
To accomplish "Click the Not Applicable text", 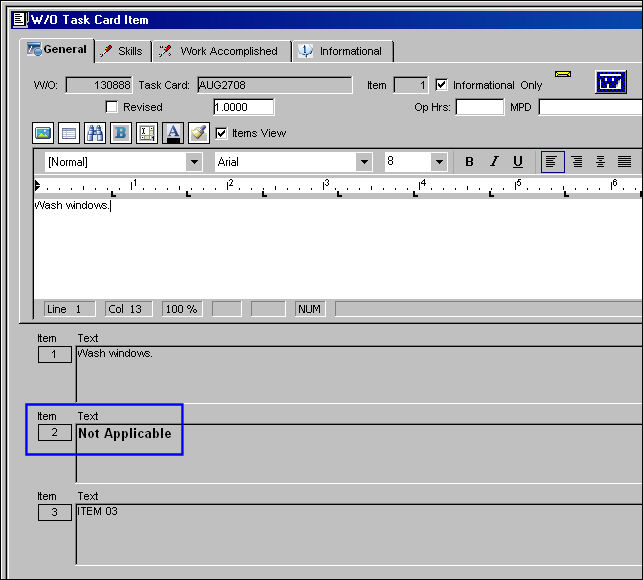I will (125, 434).
